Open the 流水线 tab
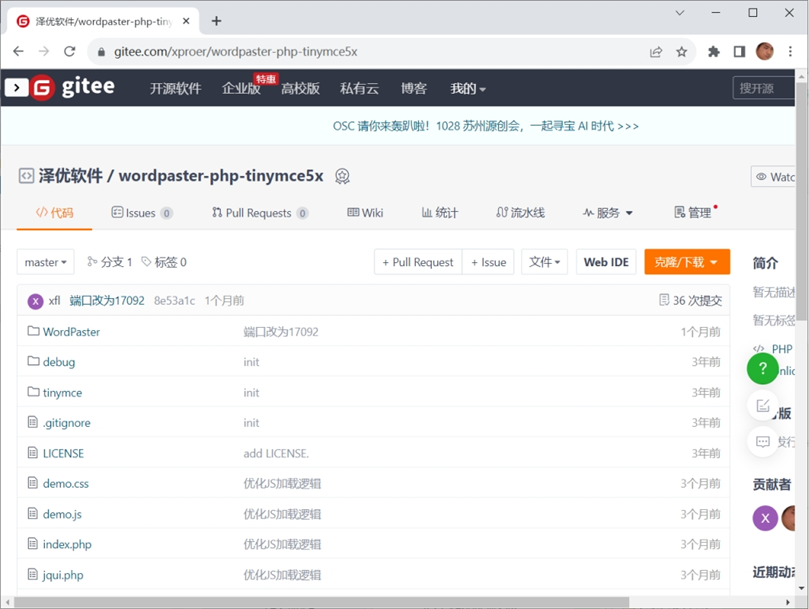This screenshot has height=609, width=809. (520, 213)
